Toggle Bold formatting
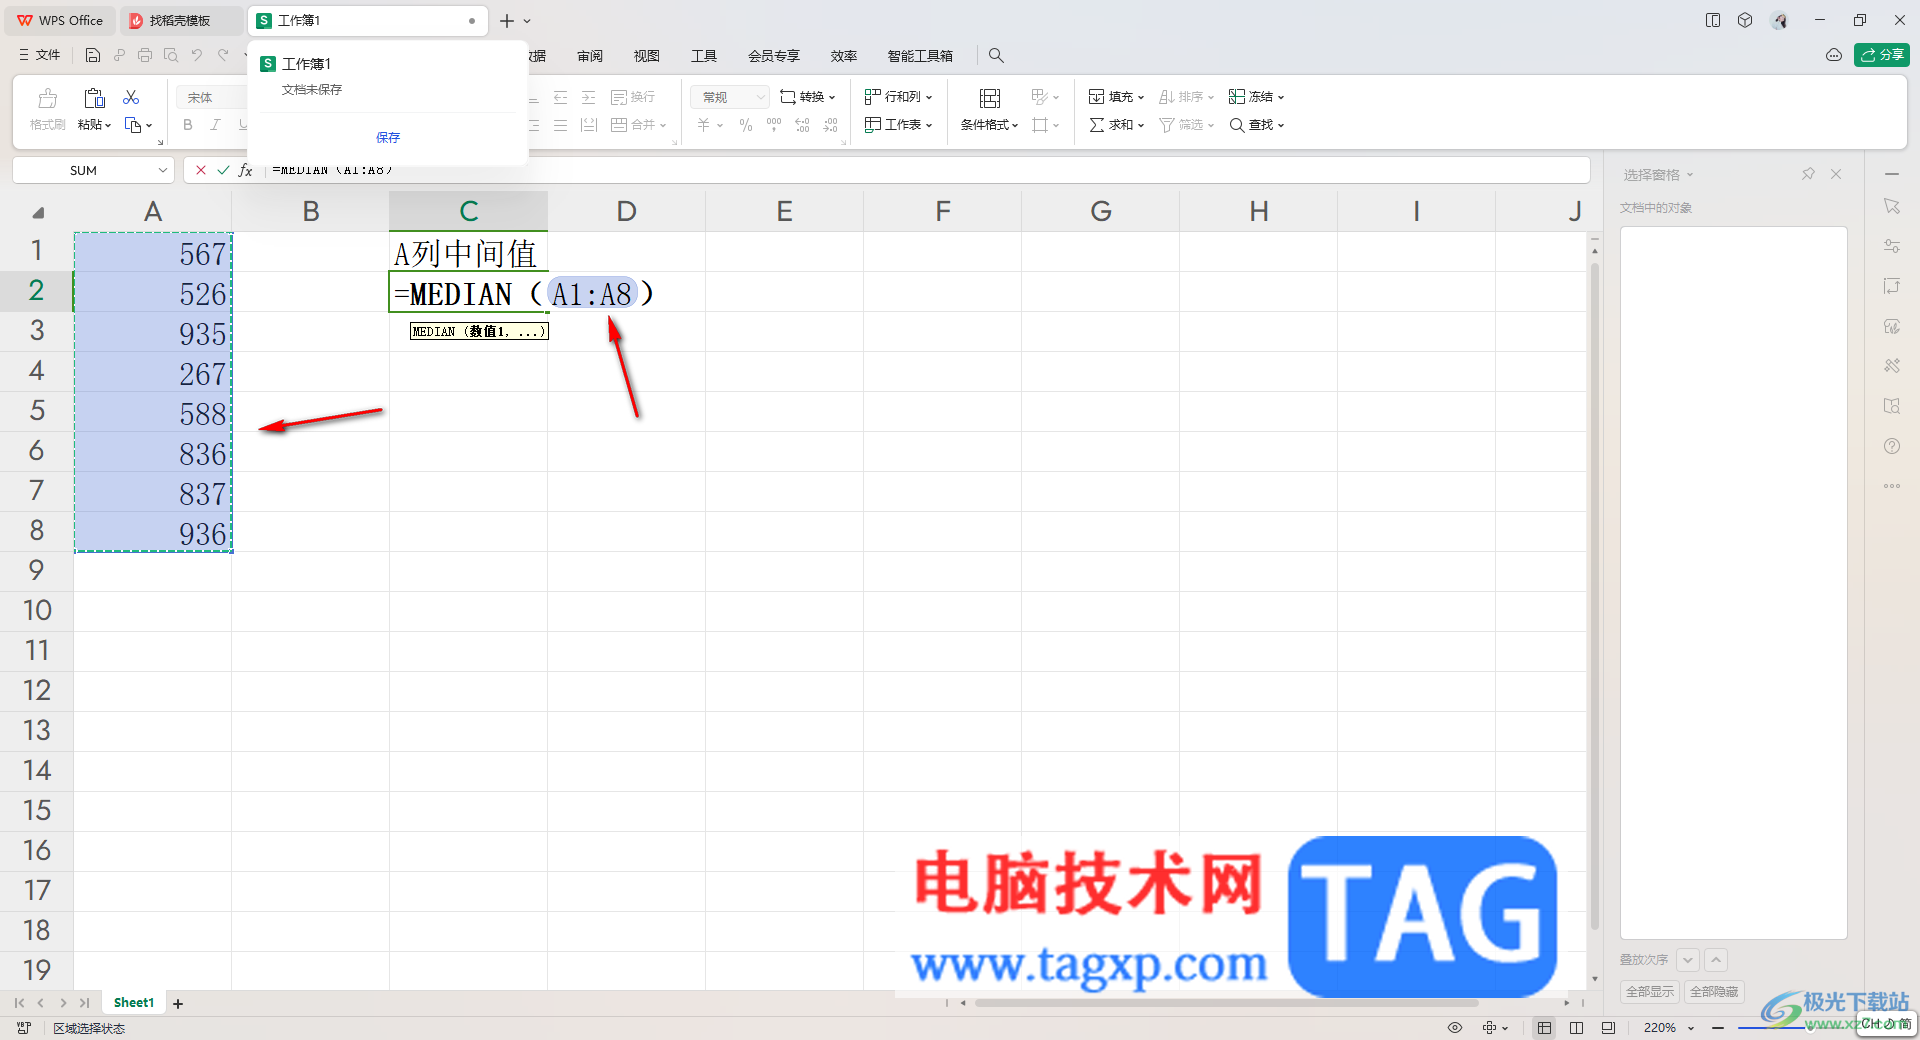This screenshot has width=1920, height=1040. pyautogui.click(x=188, y=125)
